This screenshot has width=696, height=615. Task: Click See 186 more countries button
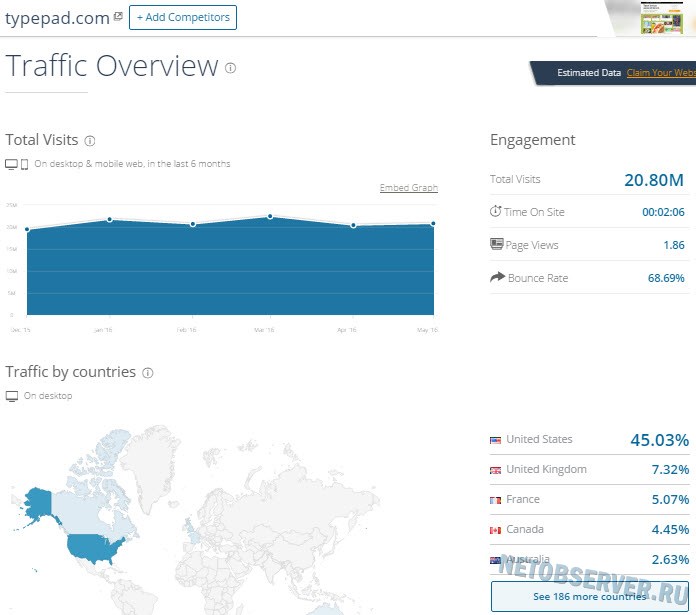coord(590,596)
